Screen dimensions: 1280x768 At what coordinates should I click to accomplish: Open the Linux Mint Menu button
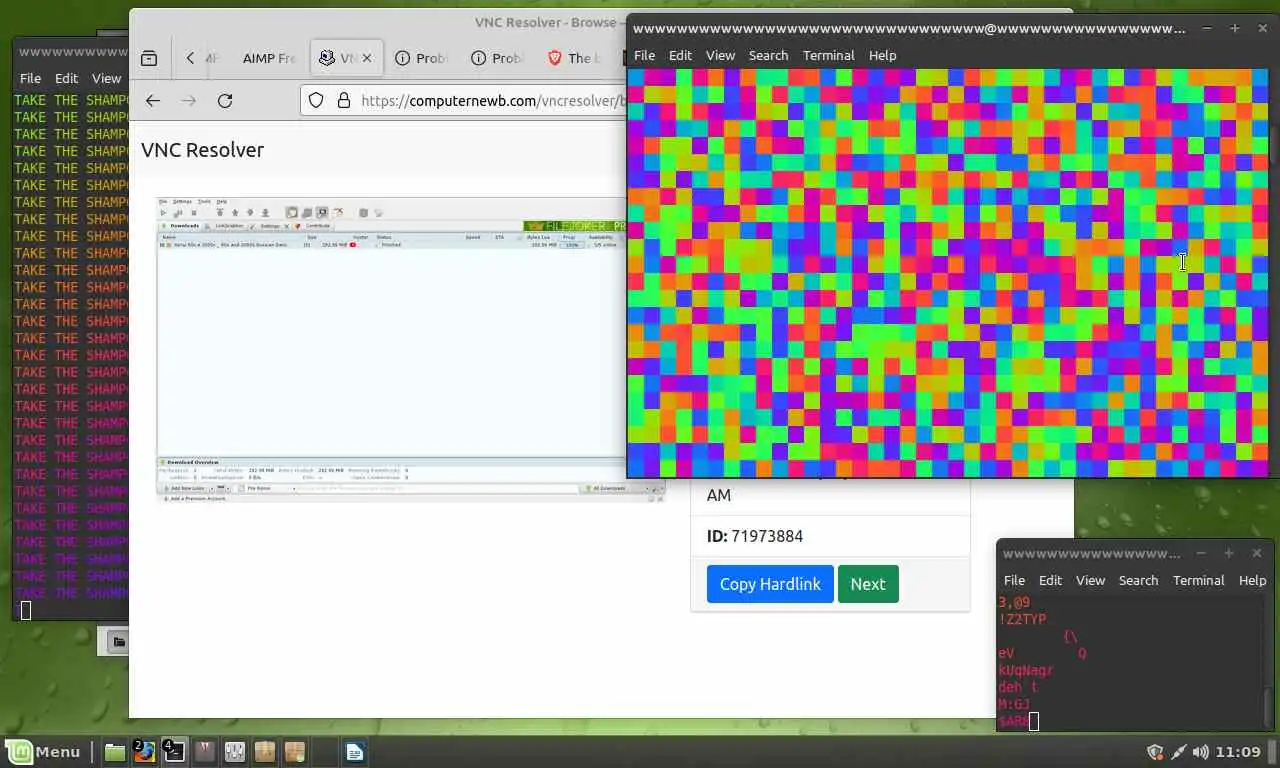(x=44, y=752)
